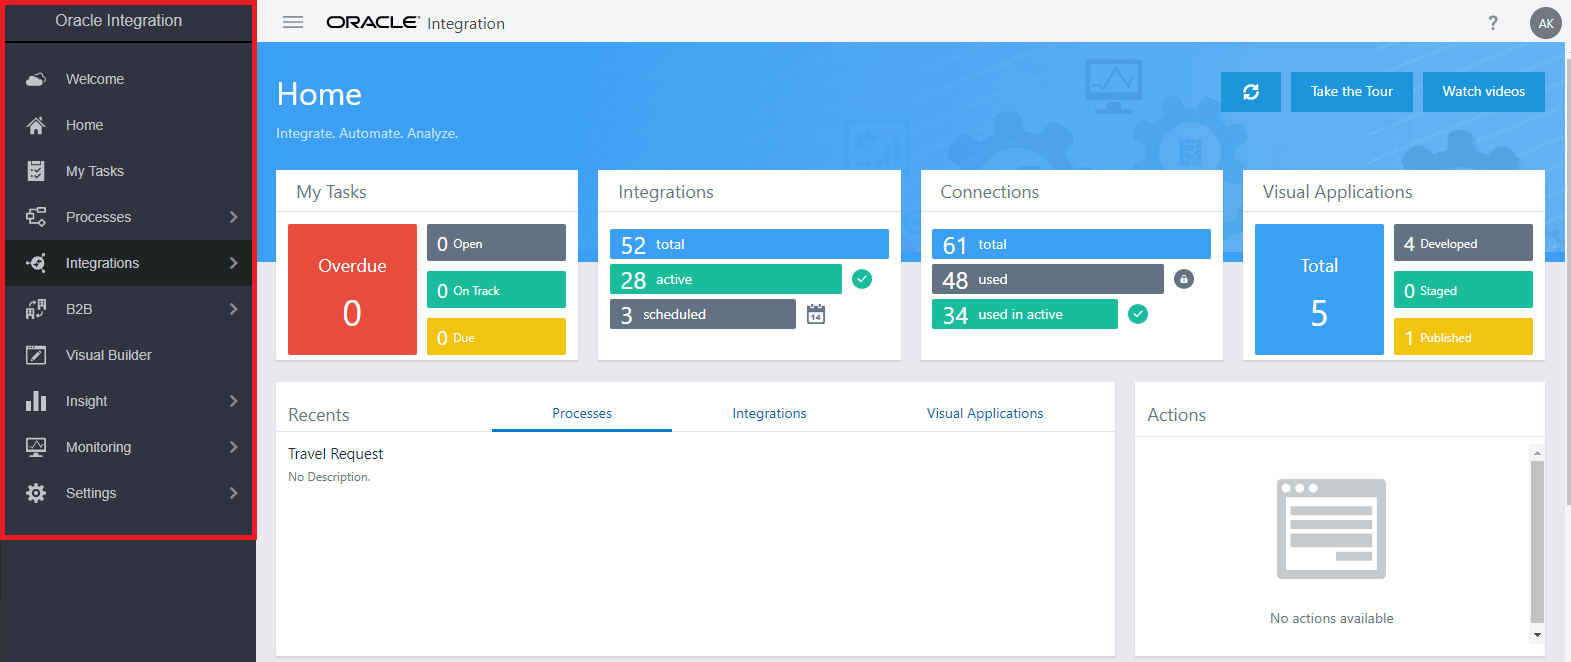The height and width of the screenshot is (662, 1571).
Task: Click the Connections card heading
Action: (x=989, y=192)
